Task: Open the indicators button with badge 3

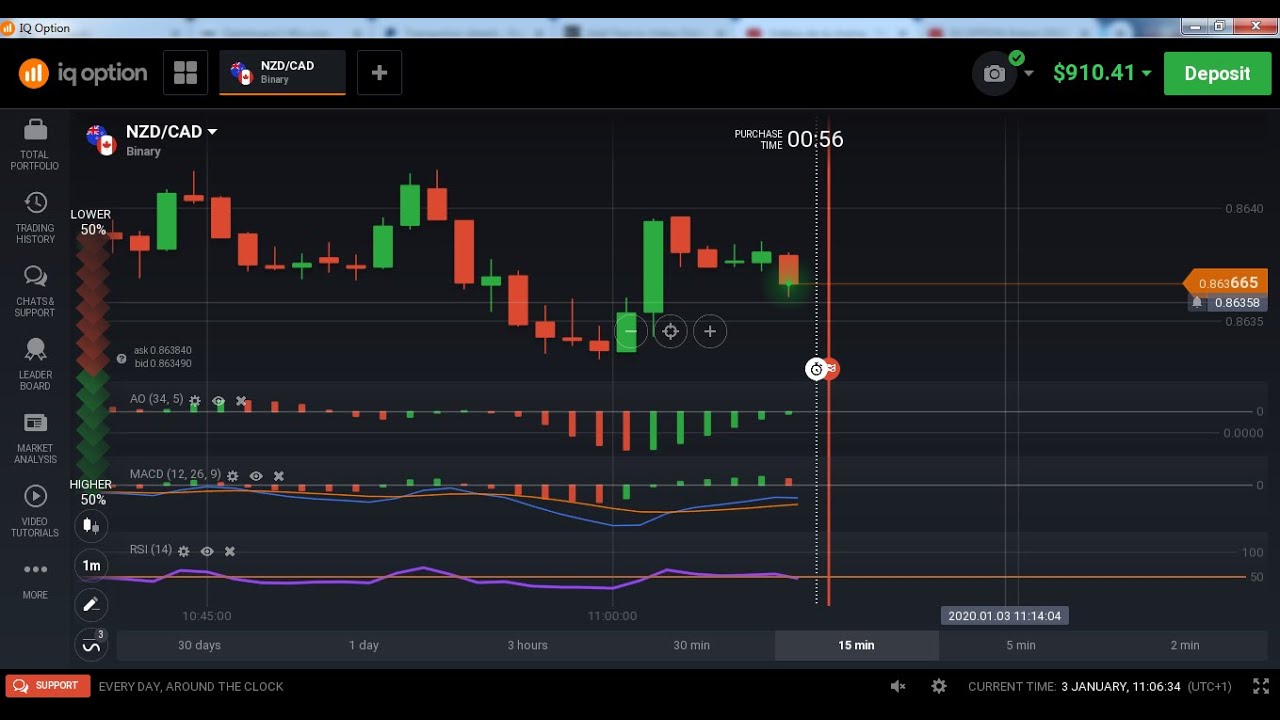Action: click(91, 645)
